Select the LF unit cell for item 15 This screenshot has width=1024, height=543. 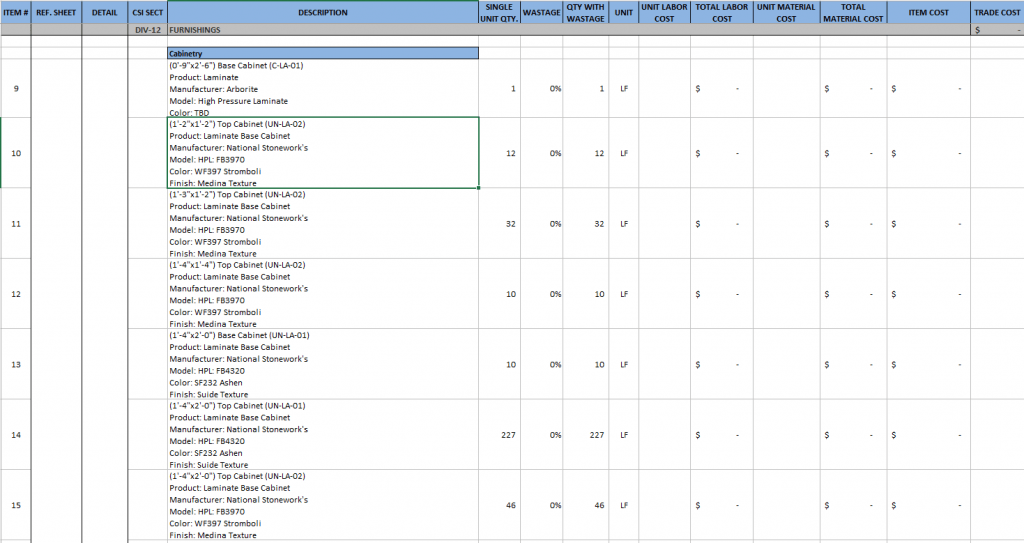coord(624,506)
